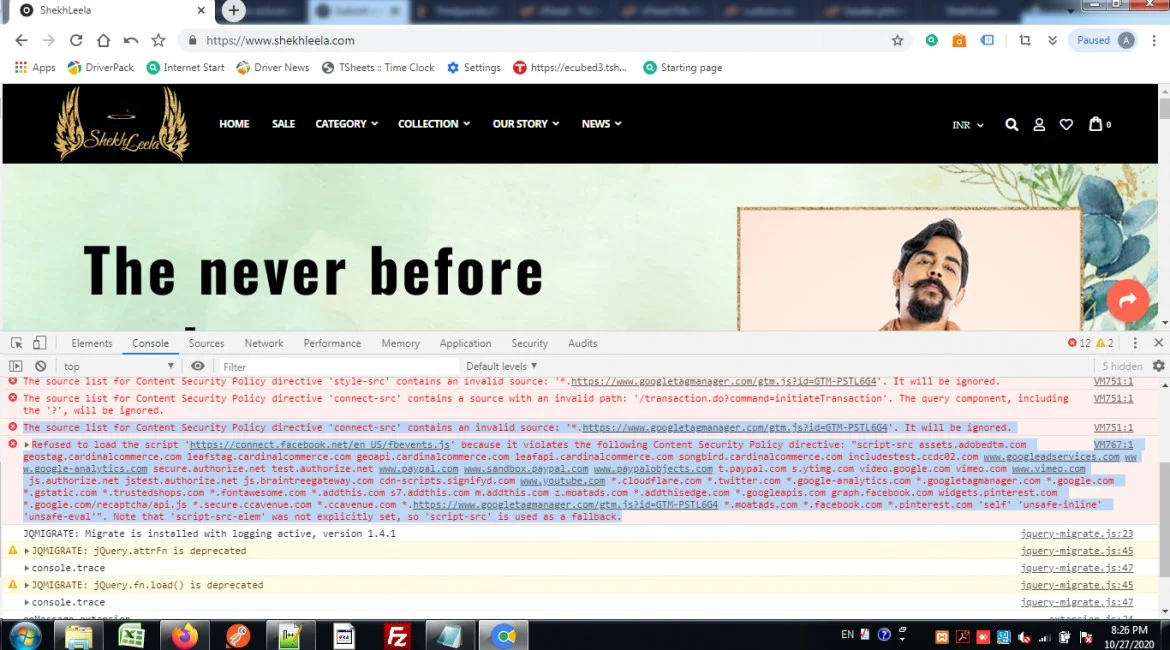Image resolution: width=1170 pixels, height=650 pixels.
Task: Switch to the Network tab
Action: pos(264,343)
